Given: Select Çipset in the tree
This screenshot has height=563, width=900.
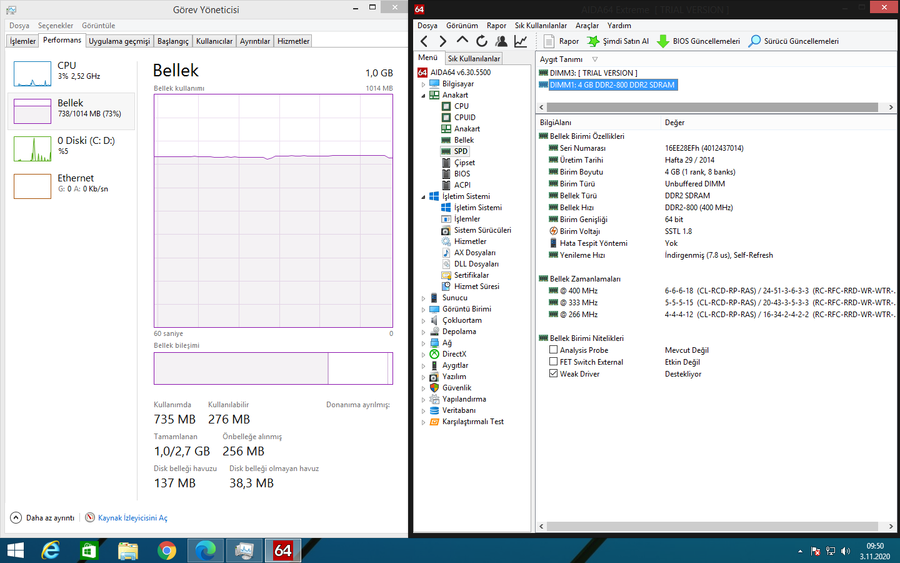Looking at the screenshot, I should pos(464,162).
